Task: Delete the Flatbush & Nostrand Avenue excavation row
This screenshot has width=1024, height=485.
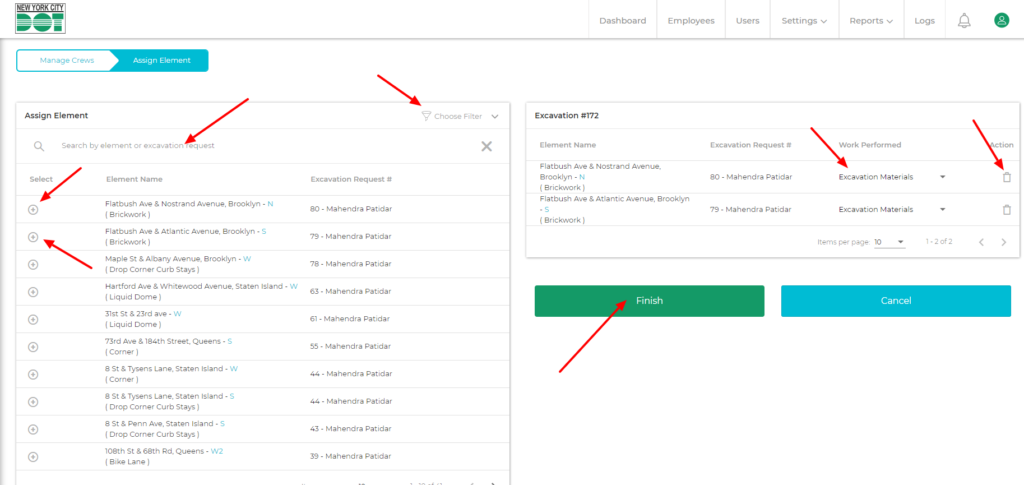Action: point(1006,177)
